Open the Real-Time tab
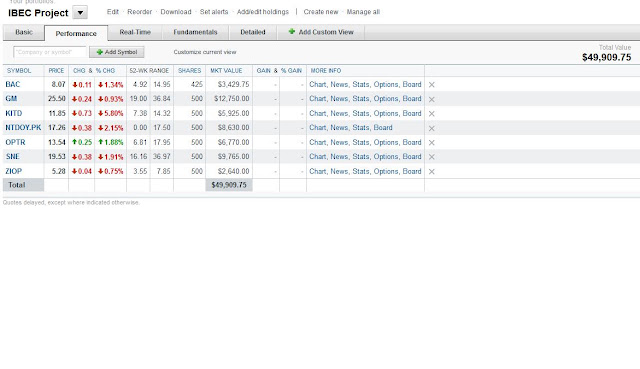The width and height of the screenshot is (640, 369). click(x=135, y=32)
